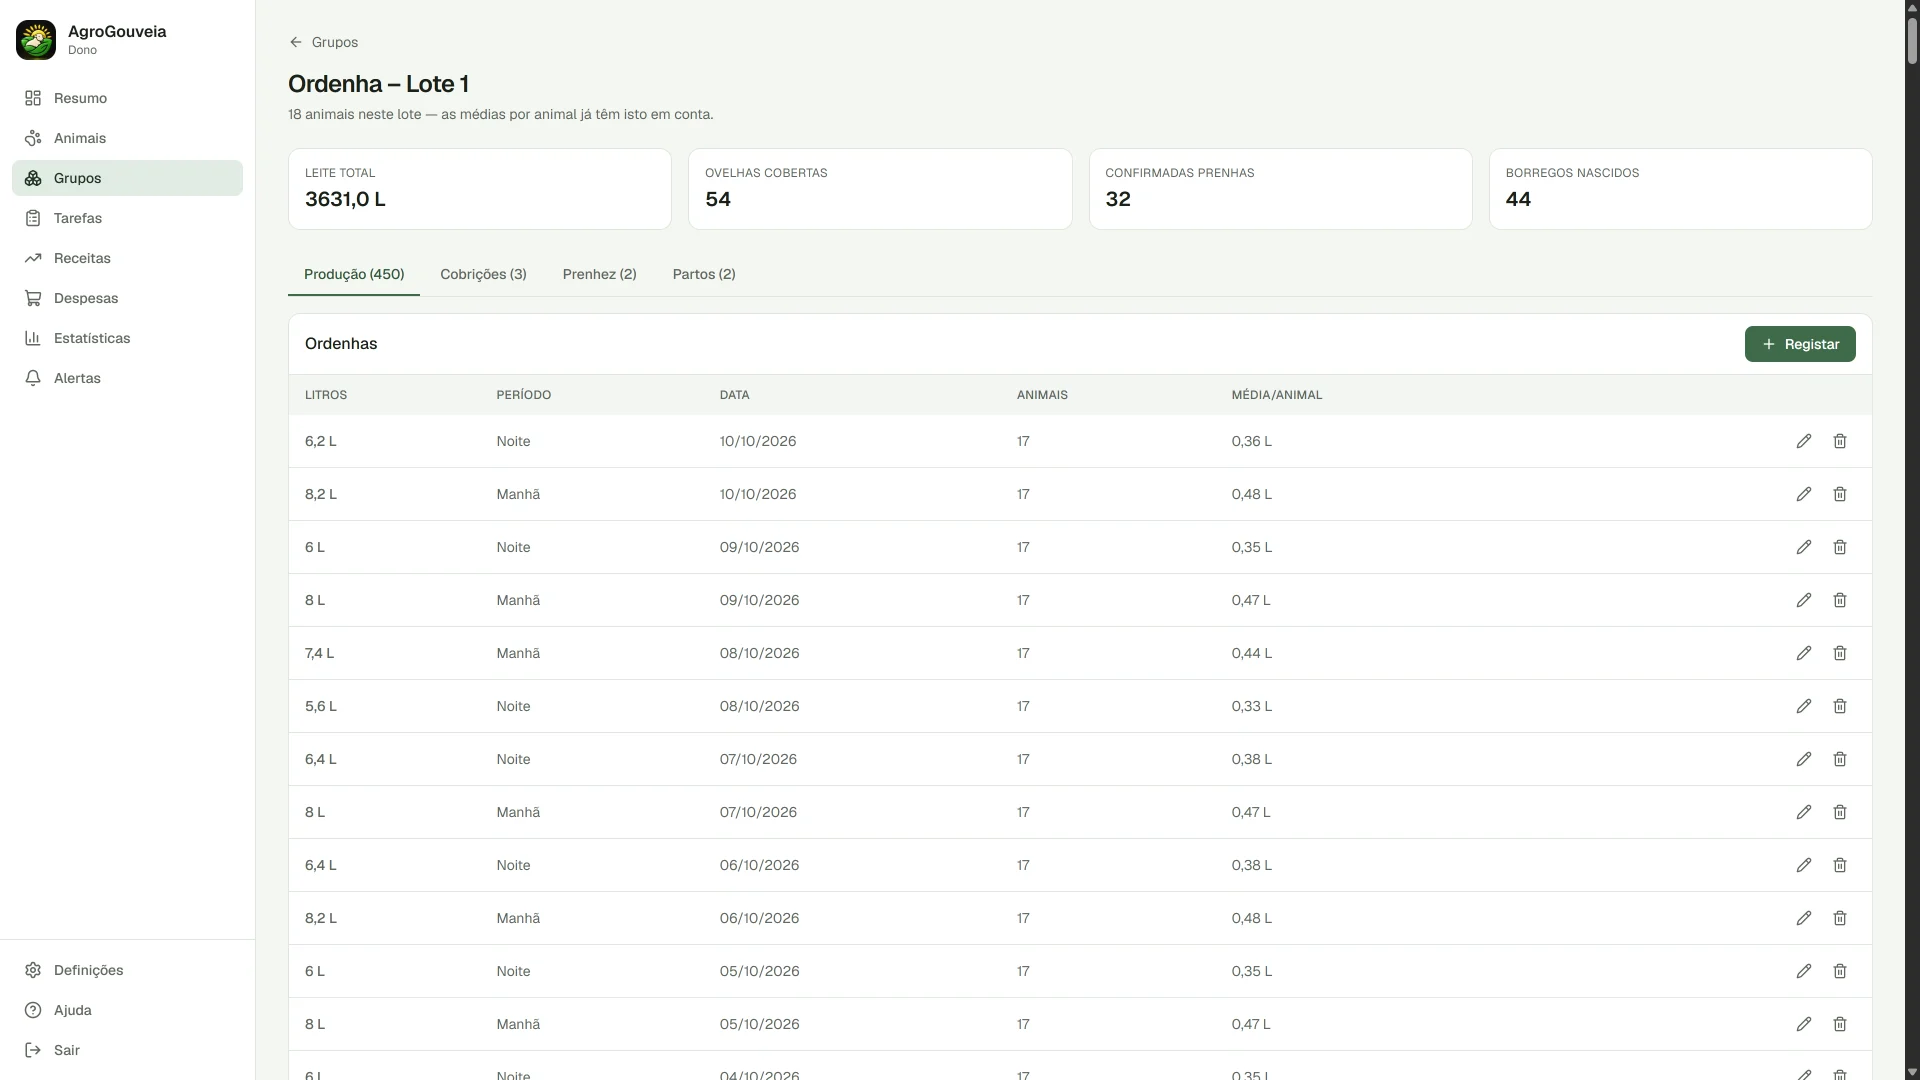The image size is (1920, 1080).
Task: Select the Produção (450) tab
Action: click(354, 274)
